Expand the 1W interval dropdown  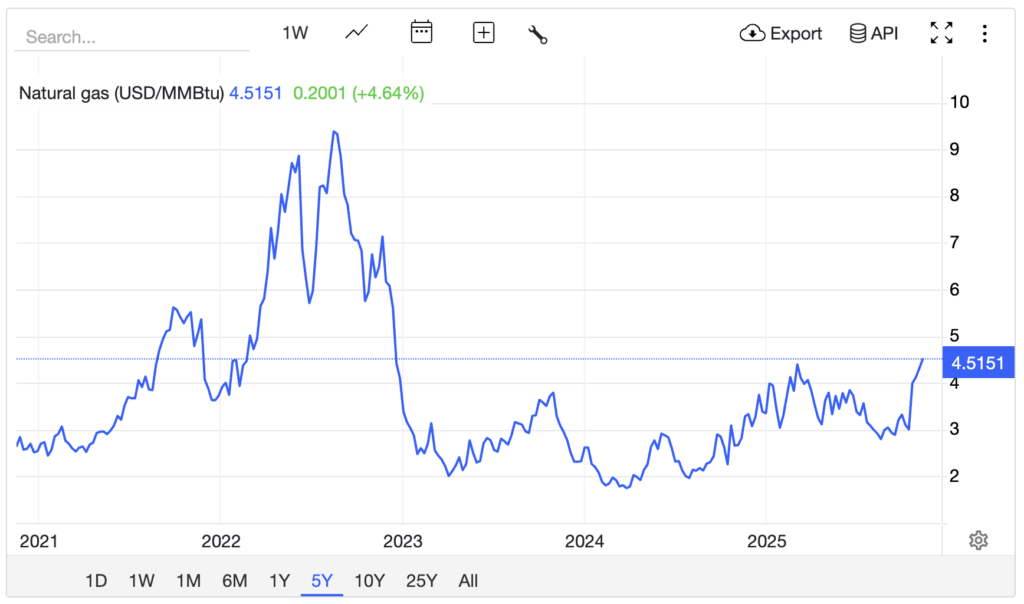(x=295, y=33)
